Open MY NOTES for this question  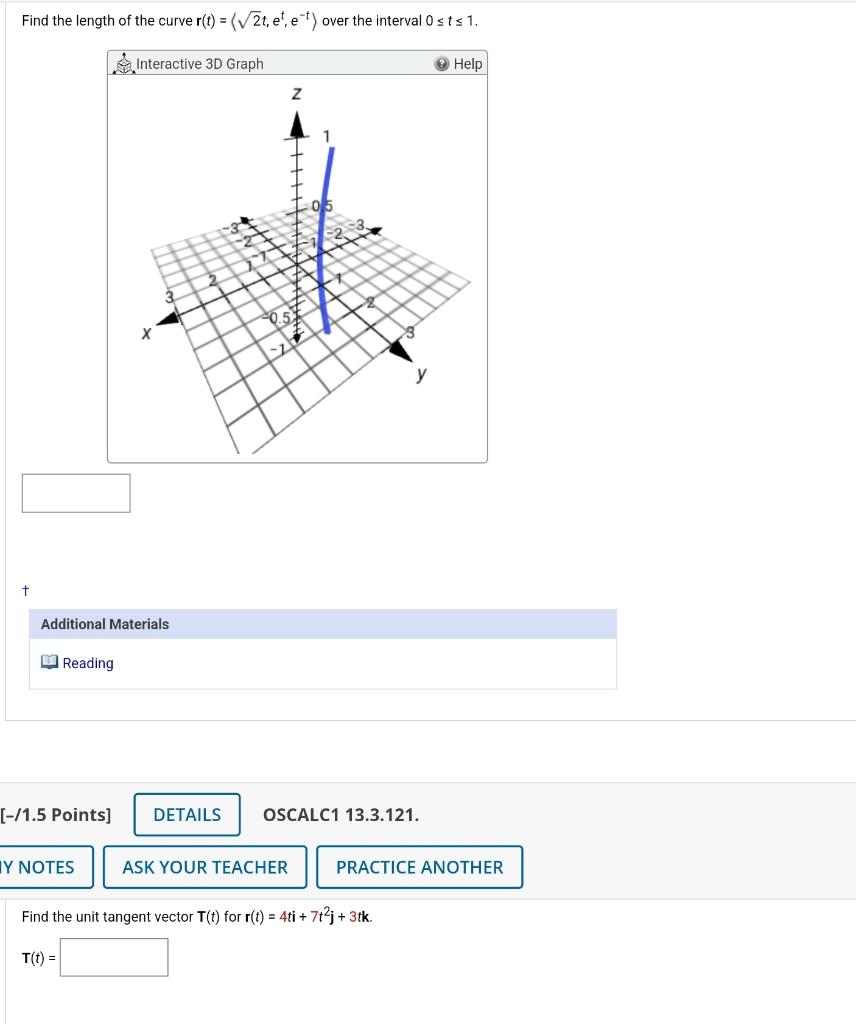coord(39,867)
